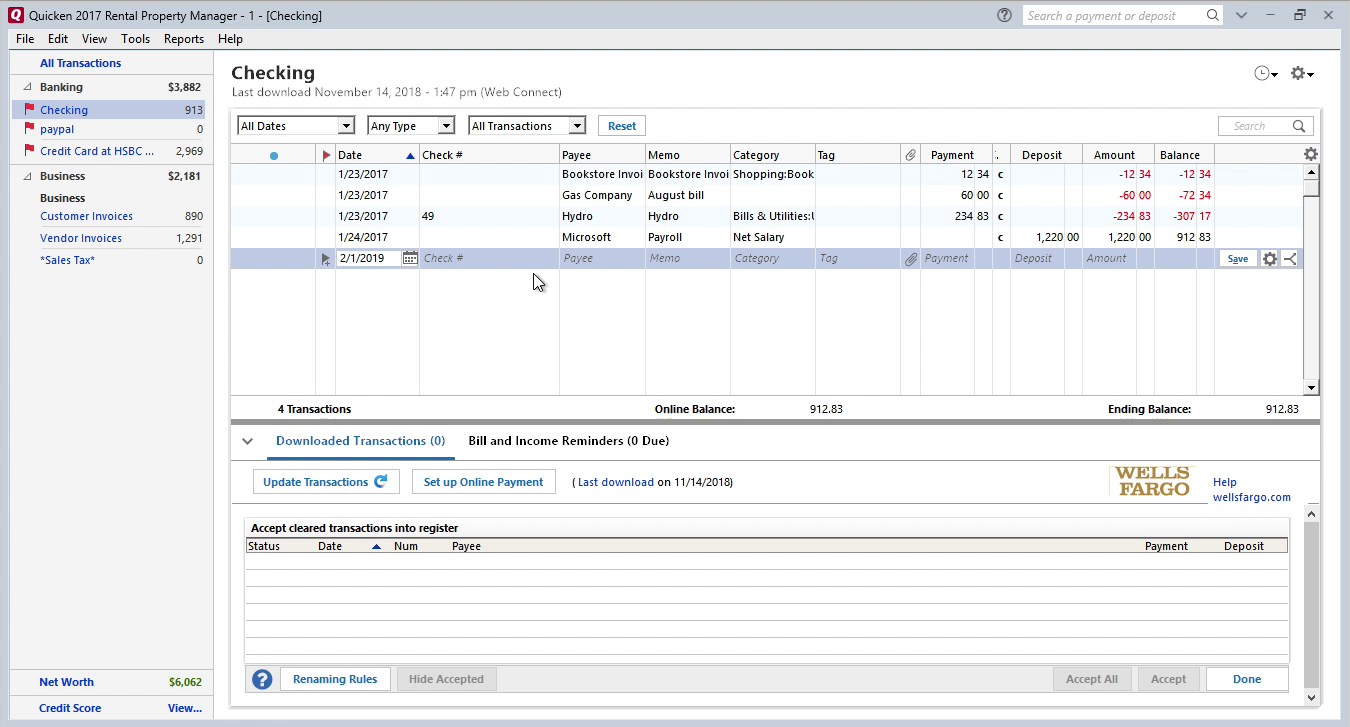Image resolution: width=1350 pixels, height=727 pixels.
Task: Collapse the Banking section in sidebar
Action: (x=28, y=88)
